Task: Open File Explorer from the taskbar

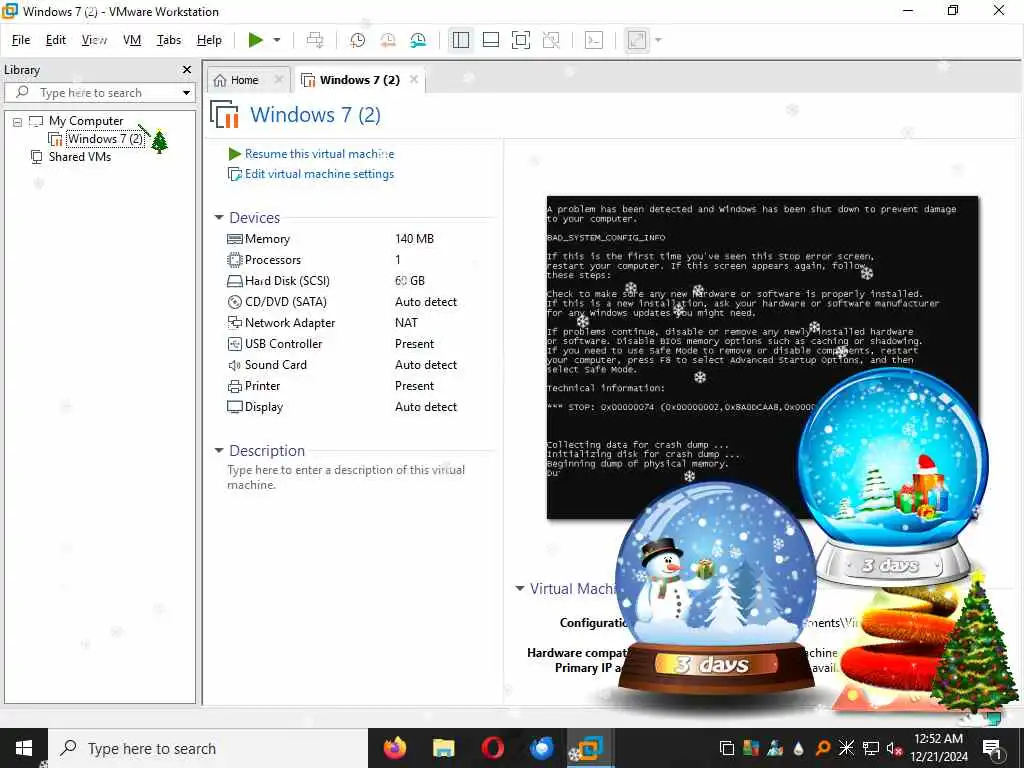Action: [x=443, y=748]
